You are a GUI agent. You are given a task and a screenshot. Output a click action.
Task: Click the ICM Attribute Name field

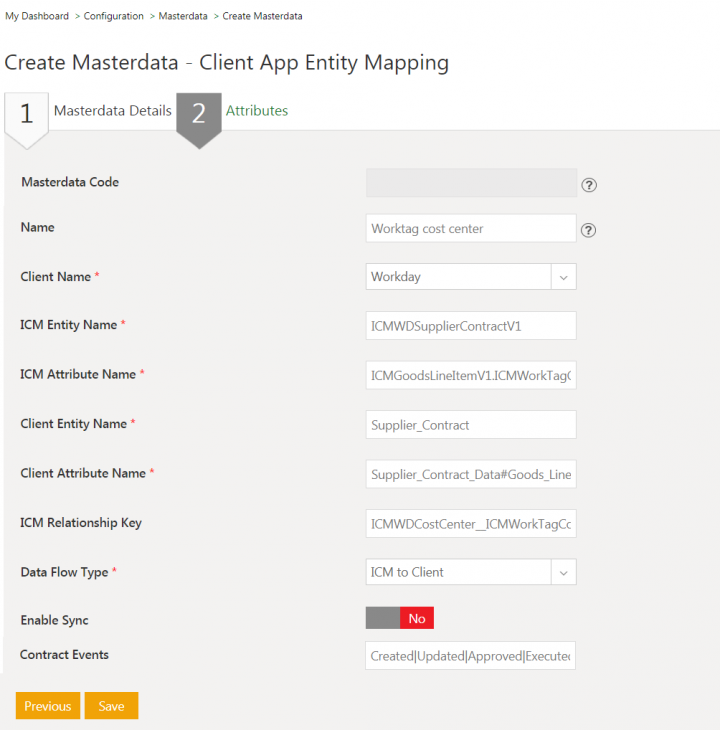pos(471,375)
